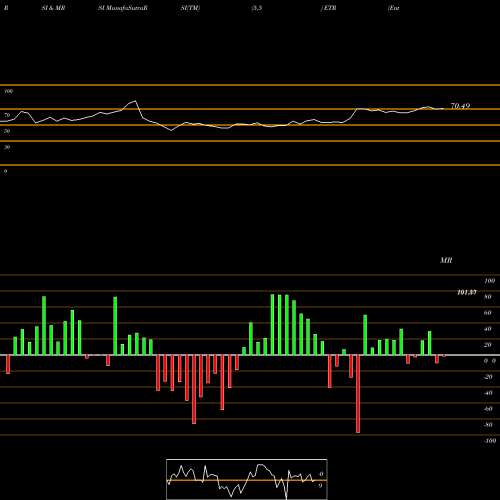Click the MR panel title

(446, 260)
